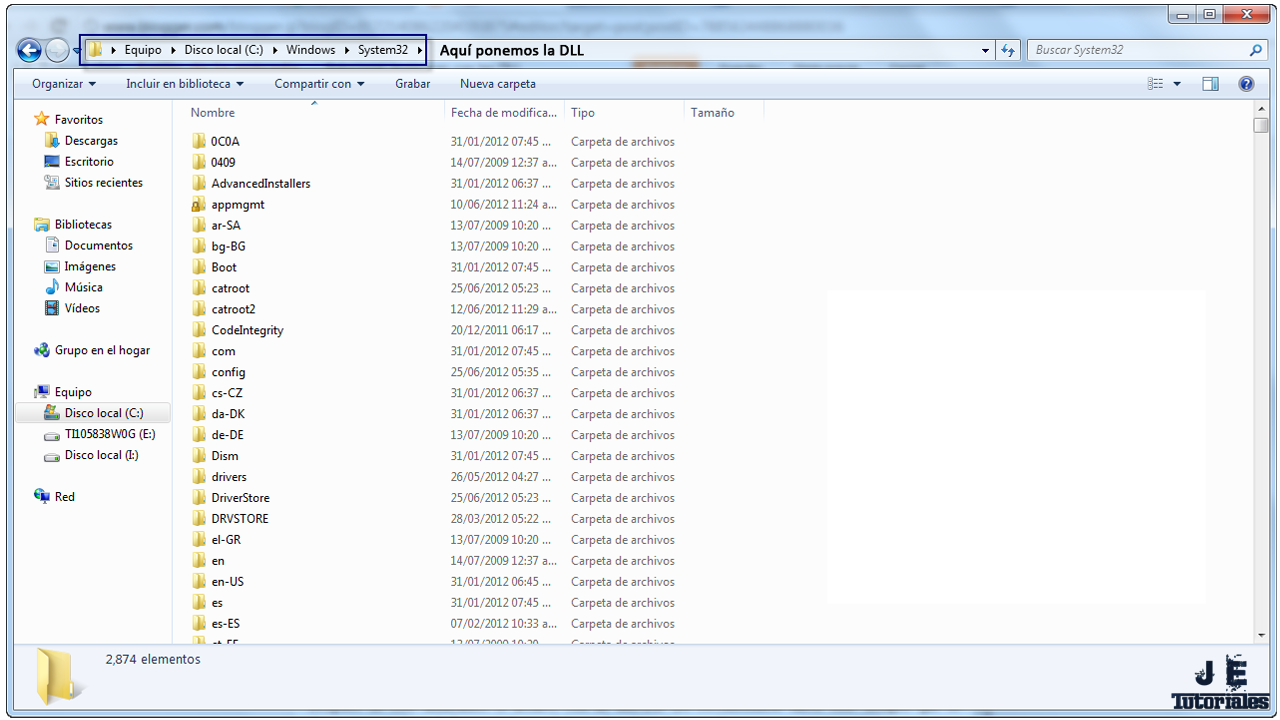Viewport: 1280px width, 720px height.
Task: Open Compartir con menu
Action: 320,84
